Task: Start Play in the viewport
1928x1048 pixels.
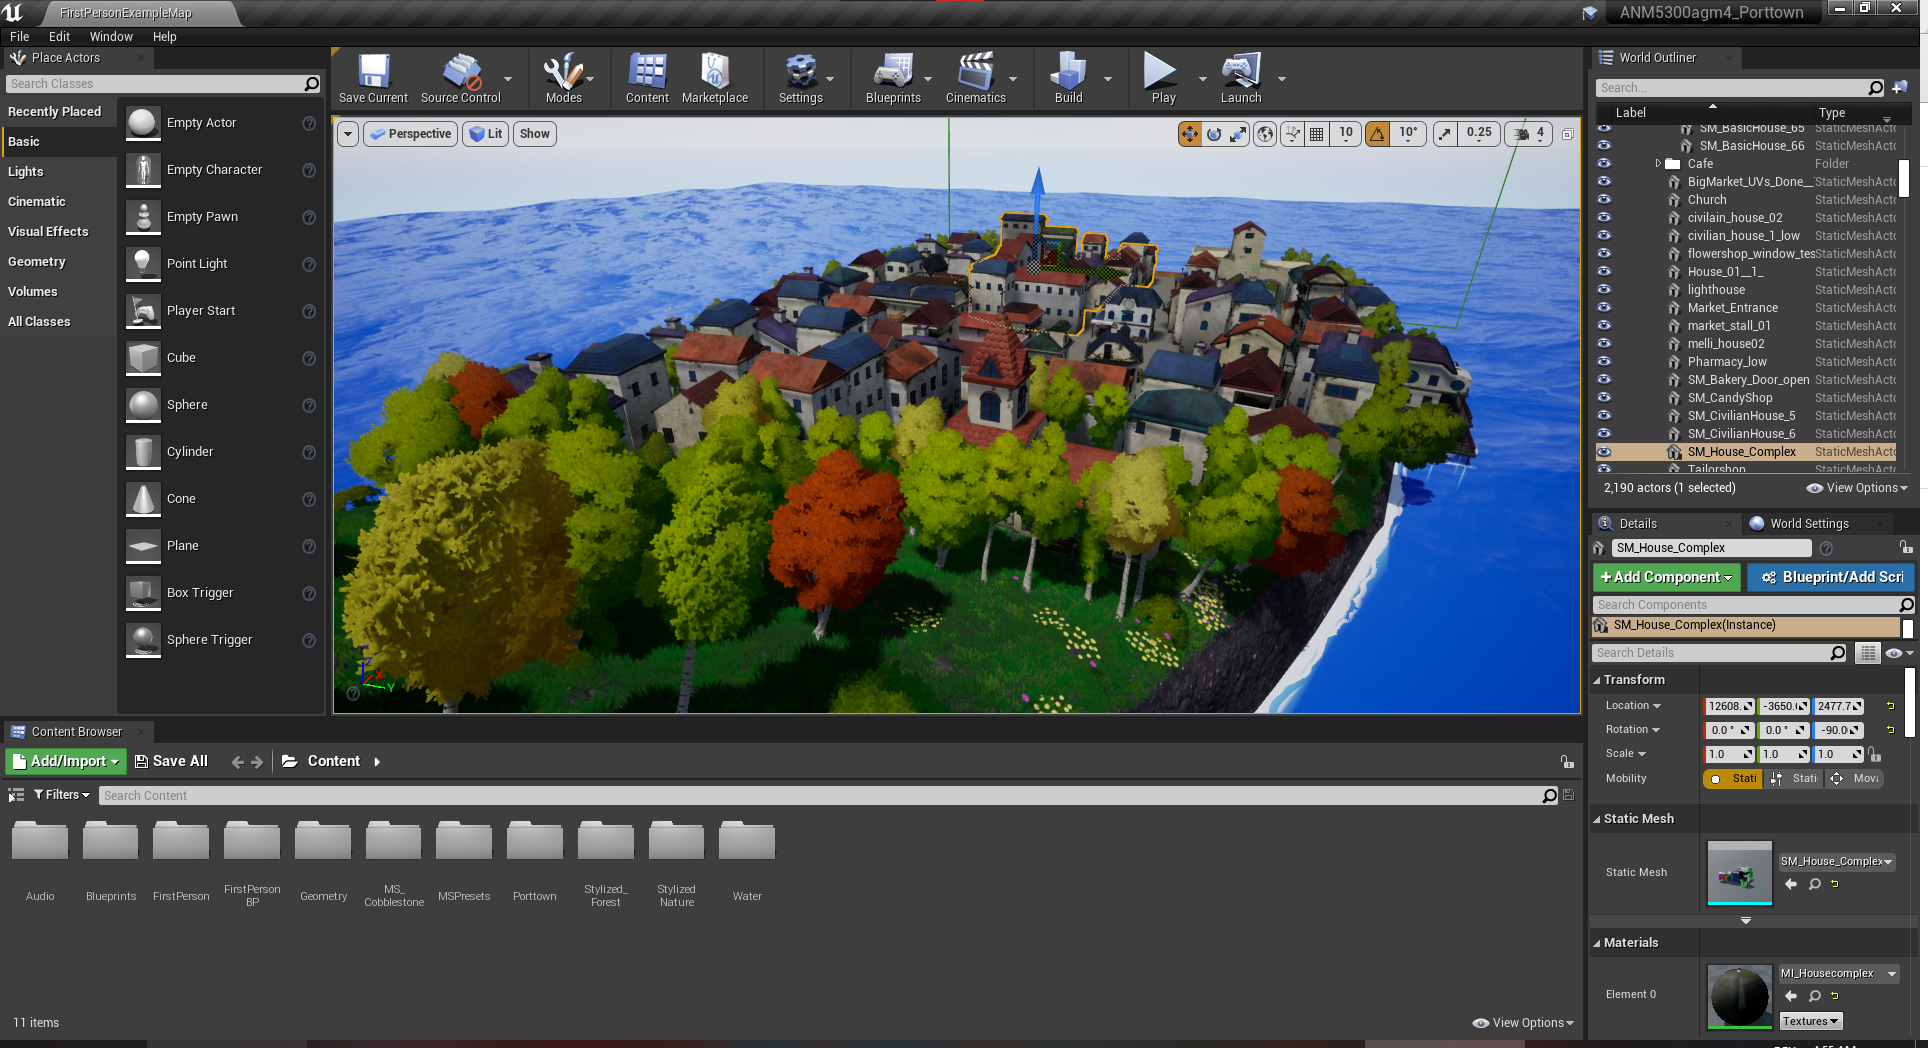Action: [1163, 78]
